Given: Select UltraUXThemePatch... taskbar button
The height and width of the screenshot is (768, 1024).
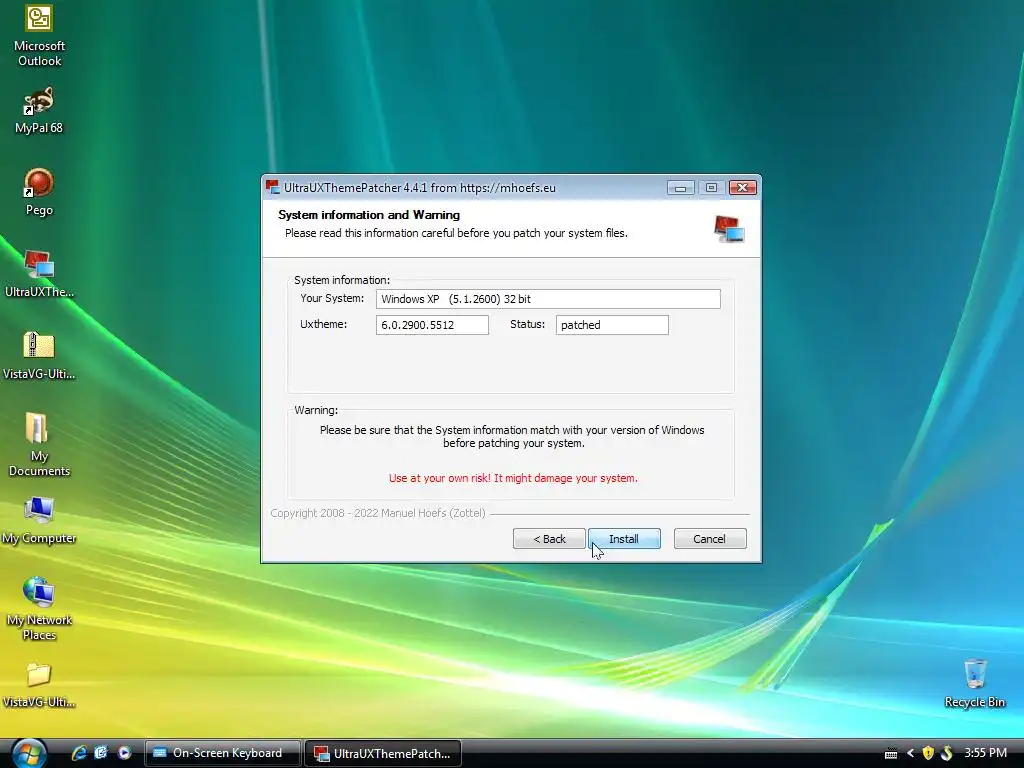Looking at the screenshot, I should [383, 753].
